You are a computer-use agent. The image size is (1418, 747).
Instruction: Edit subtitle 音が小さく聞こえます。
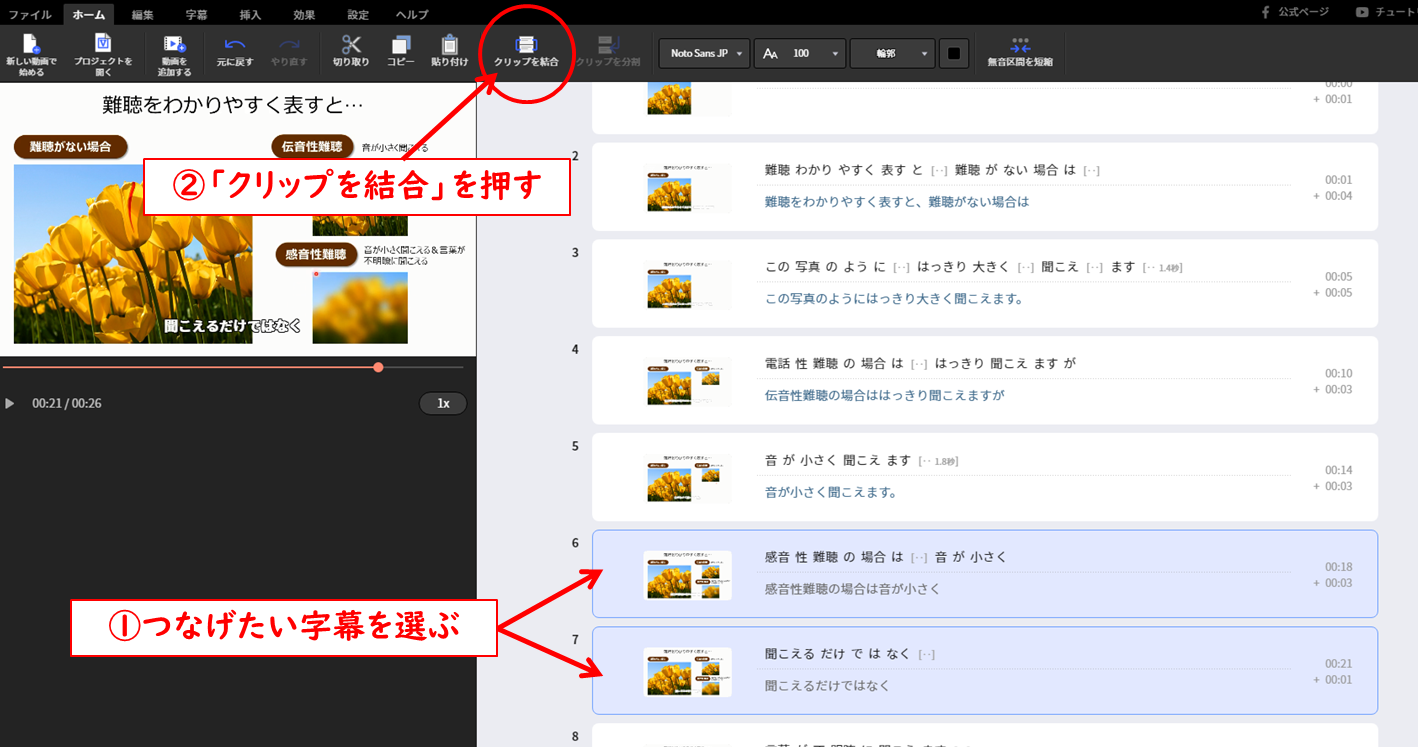831,492
